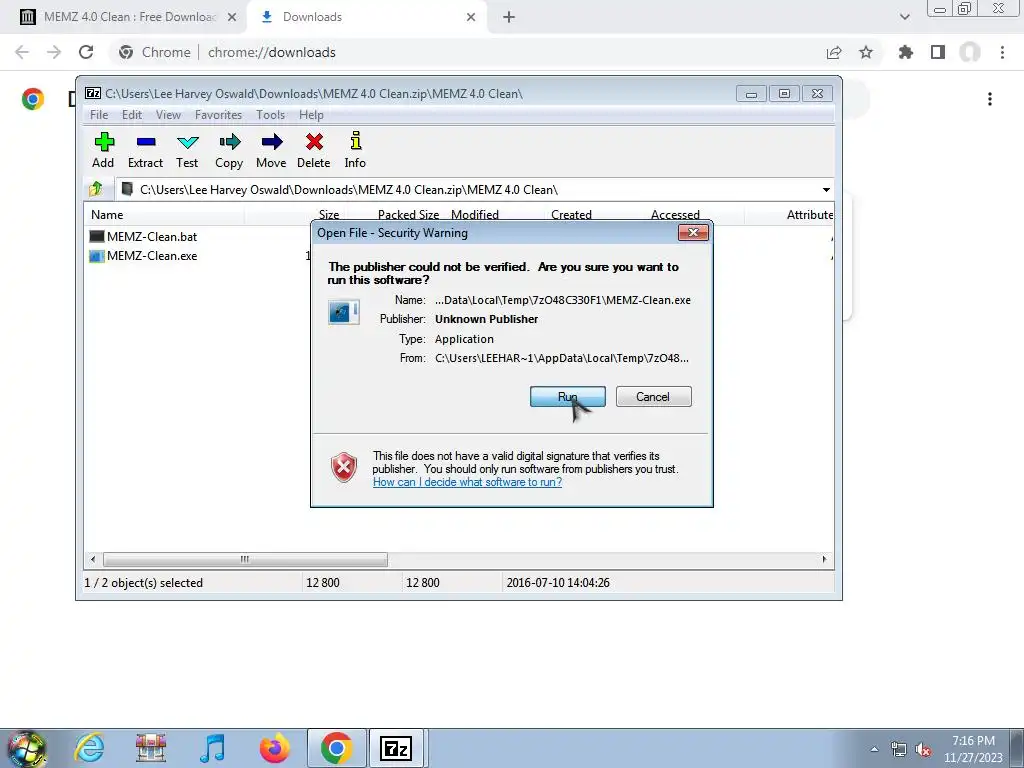Open the Help menu in 7-Zip
Image resolution: width=1024 pixels, height=768 pixels.
[x=311, y=115]
